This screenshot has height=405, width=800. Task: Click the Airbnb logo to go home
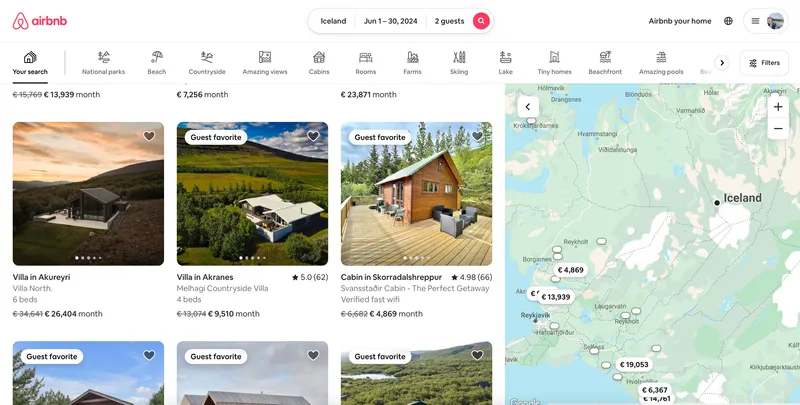41,21
